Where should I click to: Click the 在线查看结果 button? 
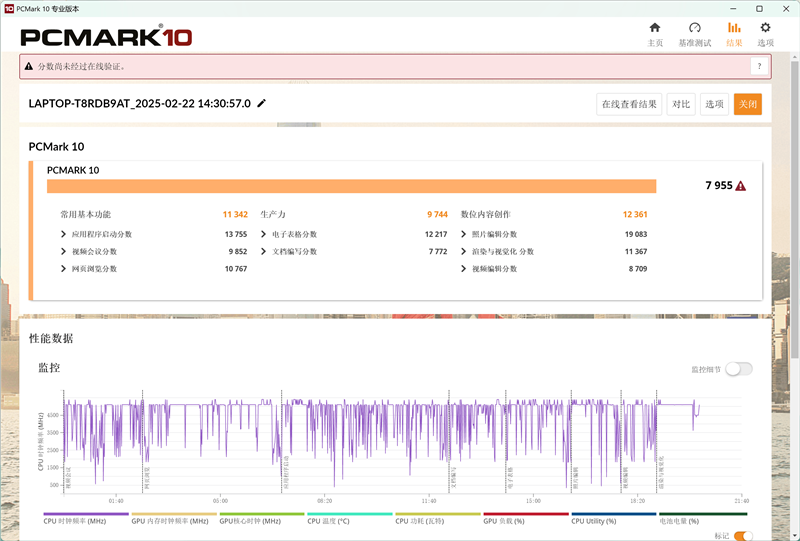click(629, 104)
